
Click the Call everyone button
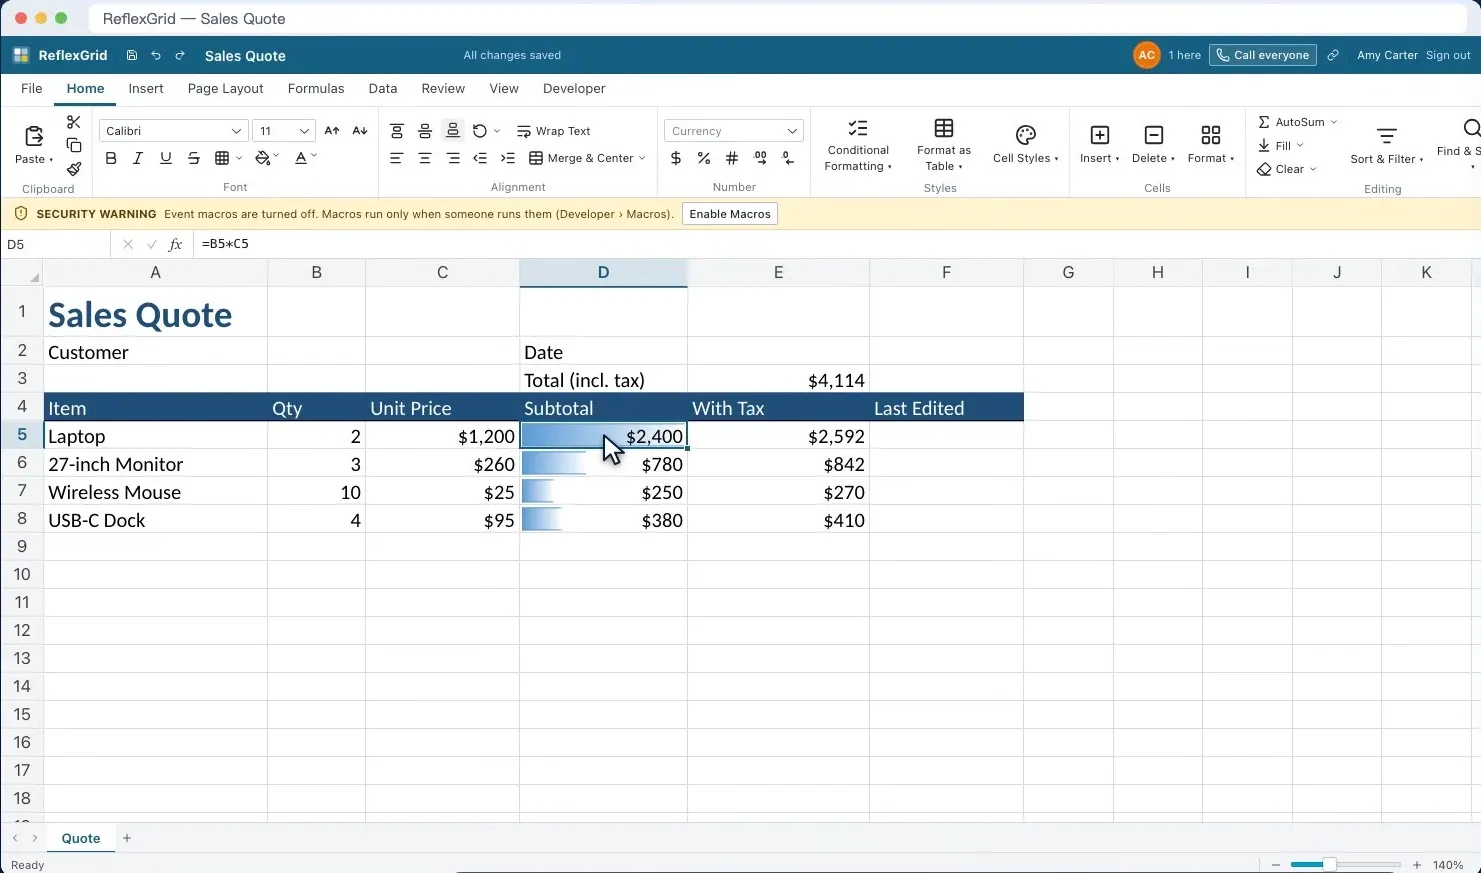1262,55
